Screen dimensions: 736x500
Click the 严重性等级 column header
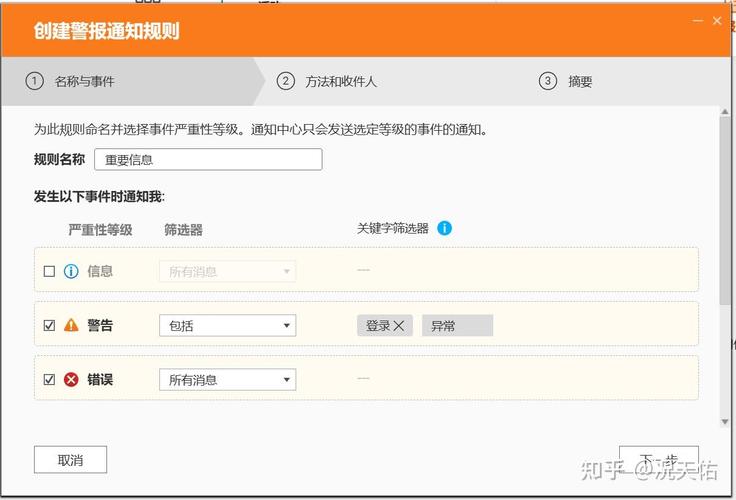pyautogui.click(x=100, y=230)
